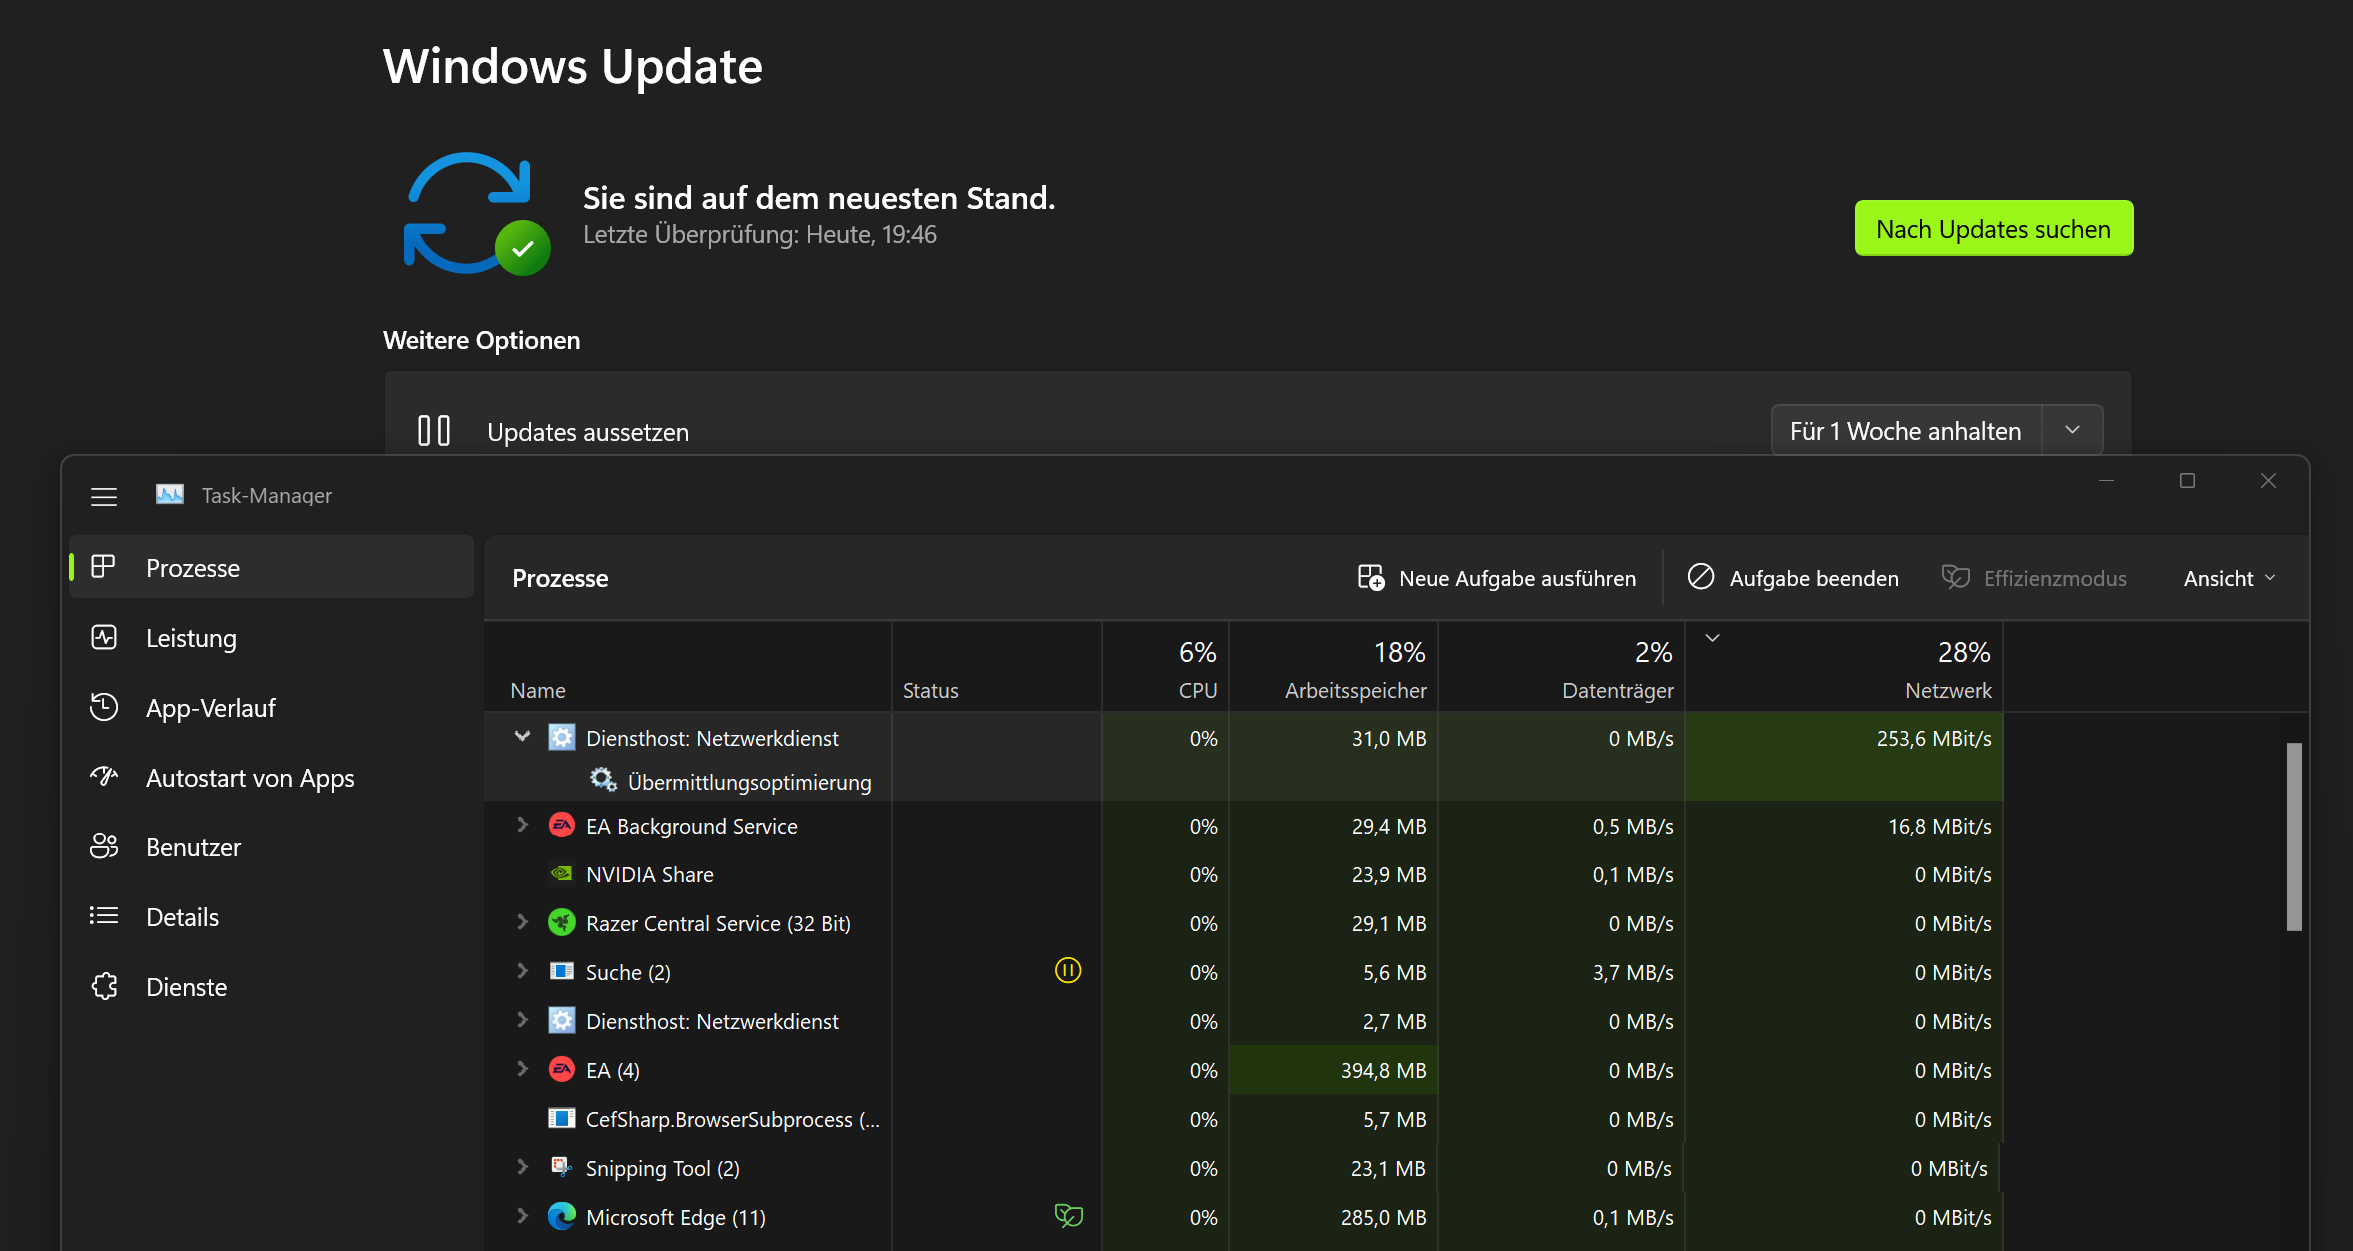Click Aufgabe beenden to end task

[x=1793, y=578]
